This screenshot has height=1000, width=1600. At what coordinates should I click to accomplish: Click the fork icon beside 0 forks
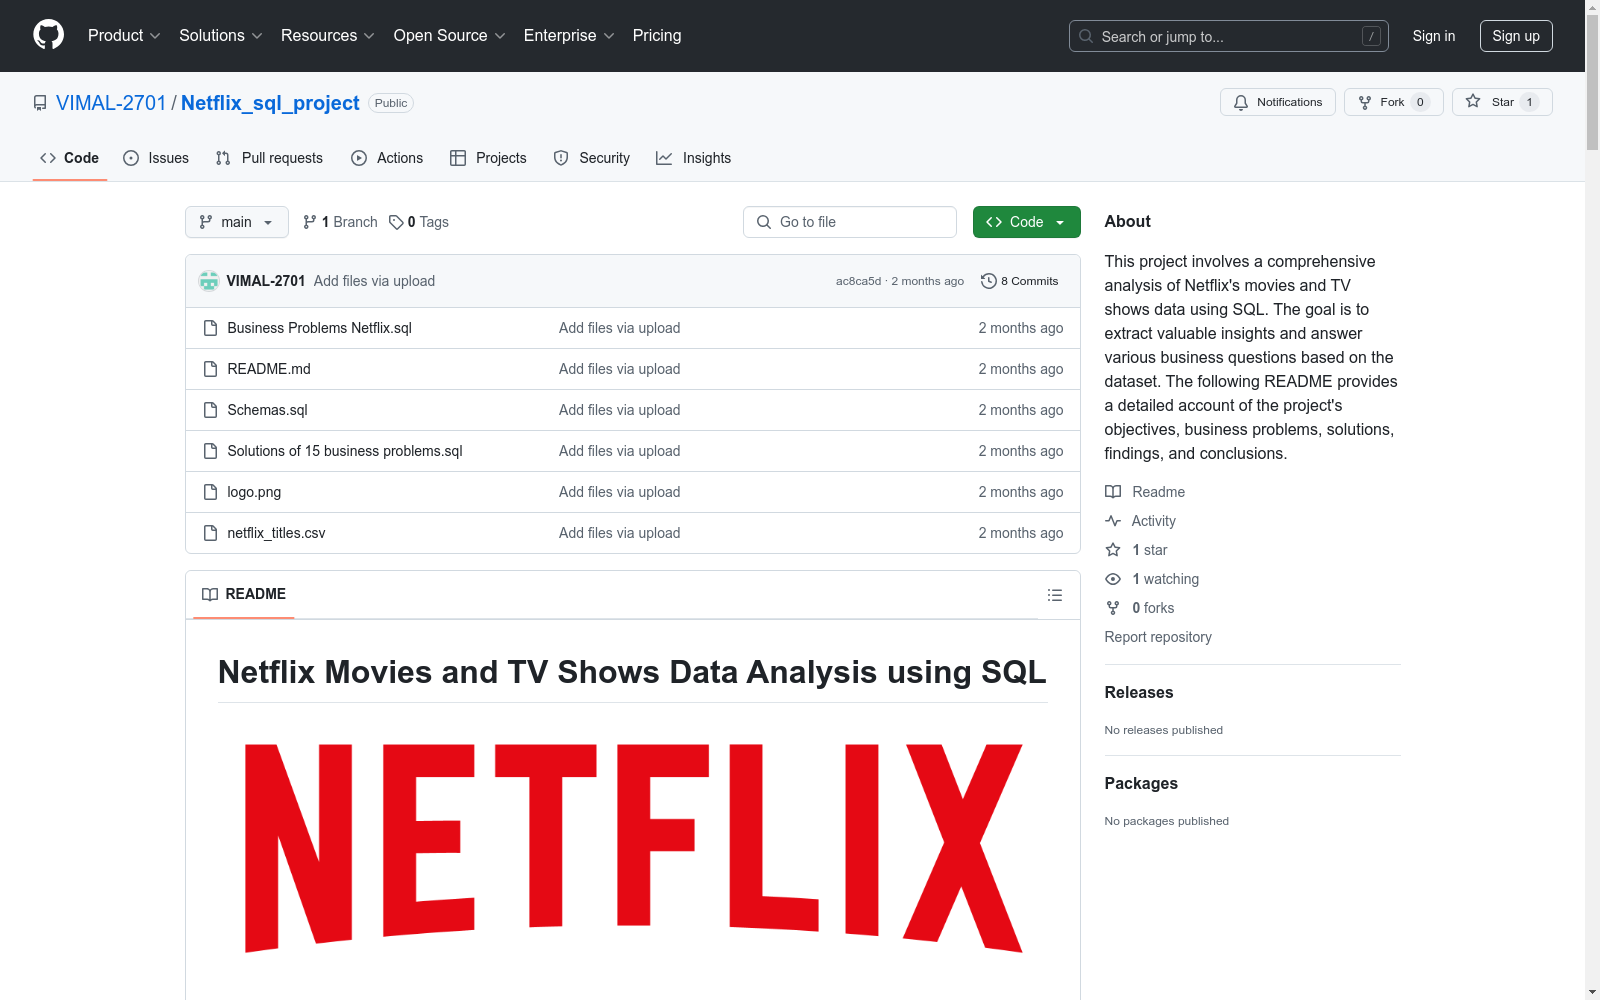point(1113,608)
